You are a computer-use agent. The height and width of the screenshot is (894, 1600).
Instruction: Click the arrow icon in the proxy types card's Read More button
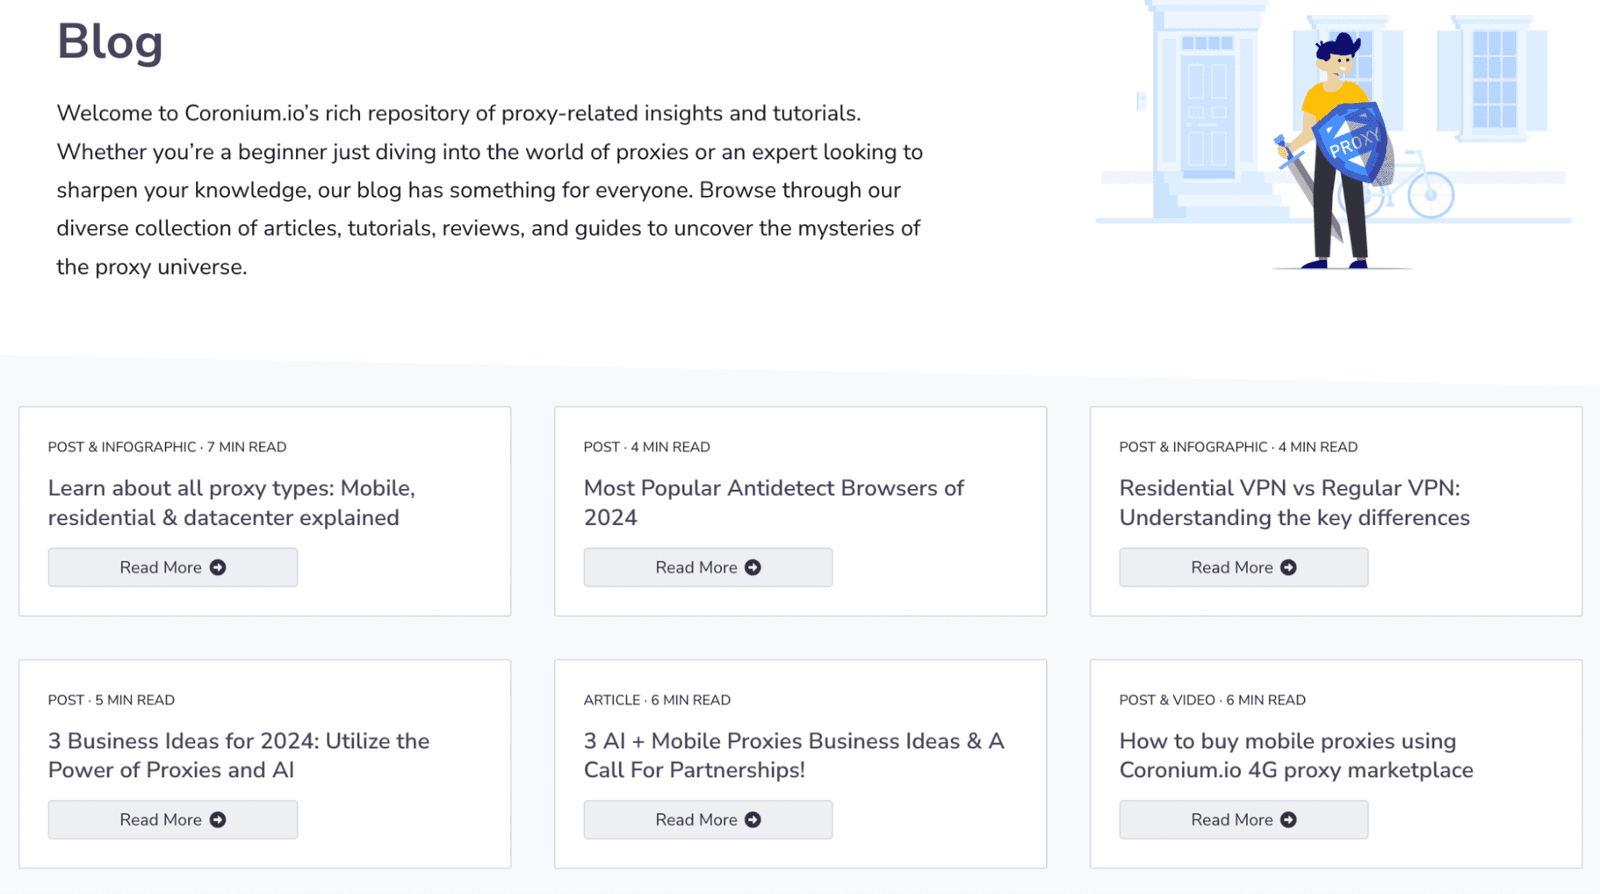[218, 567]
